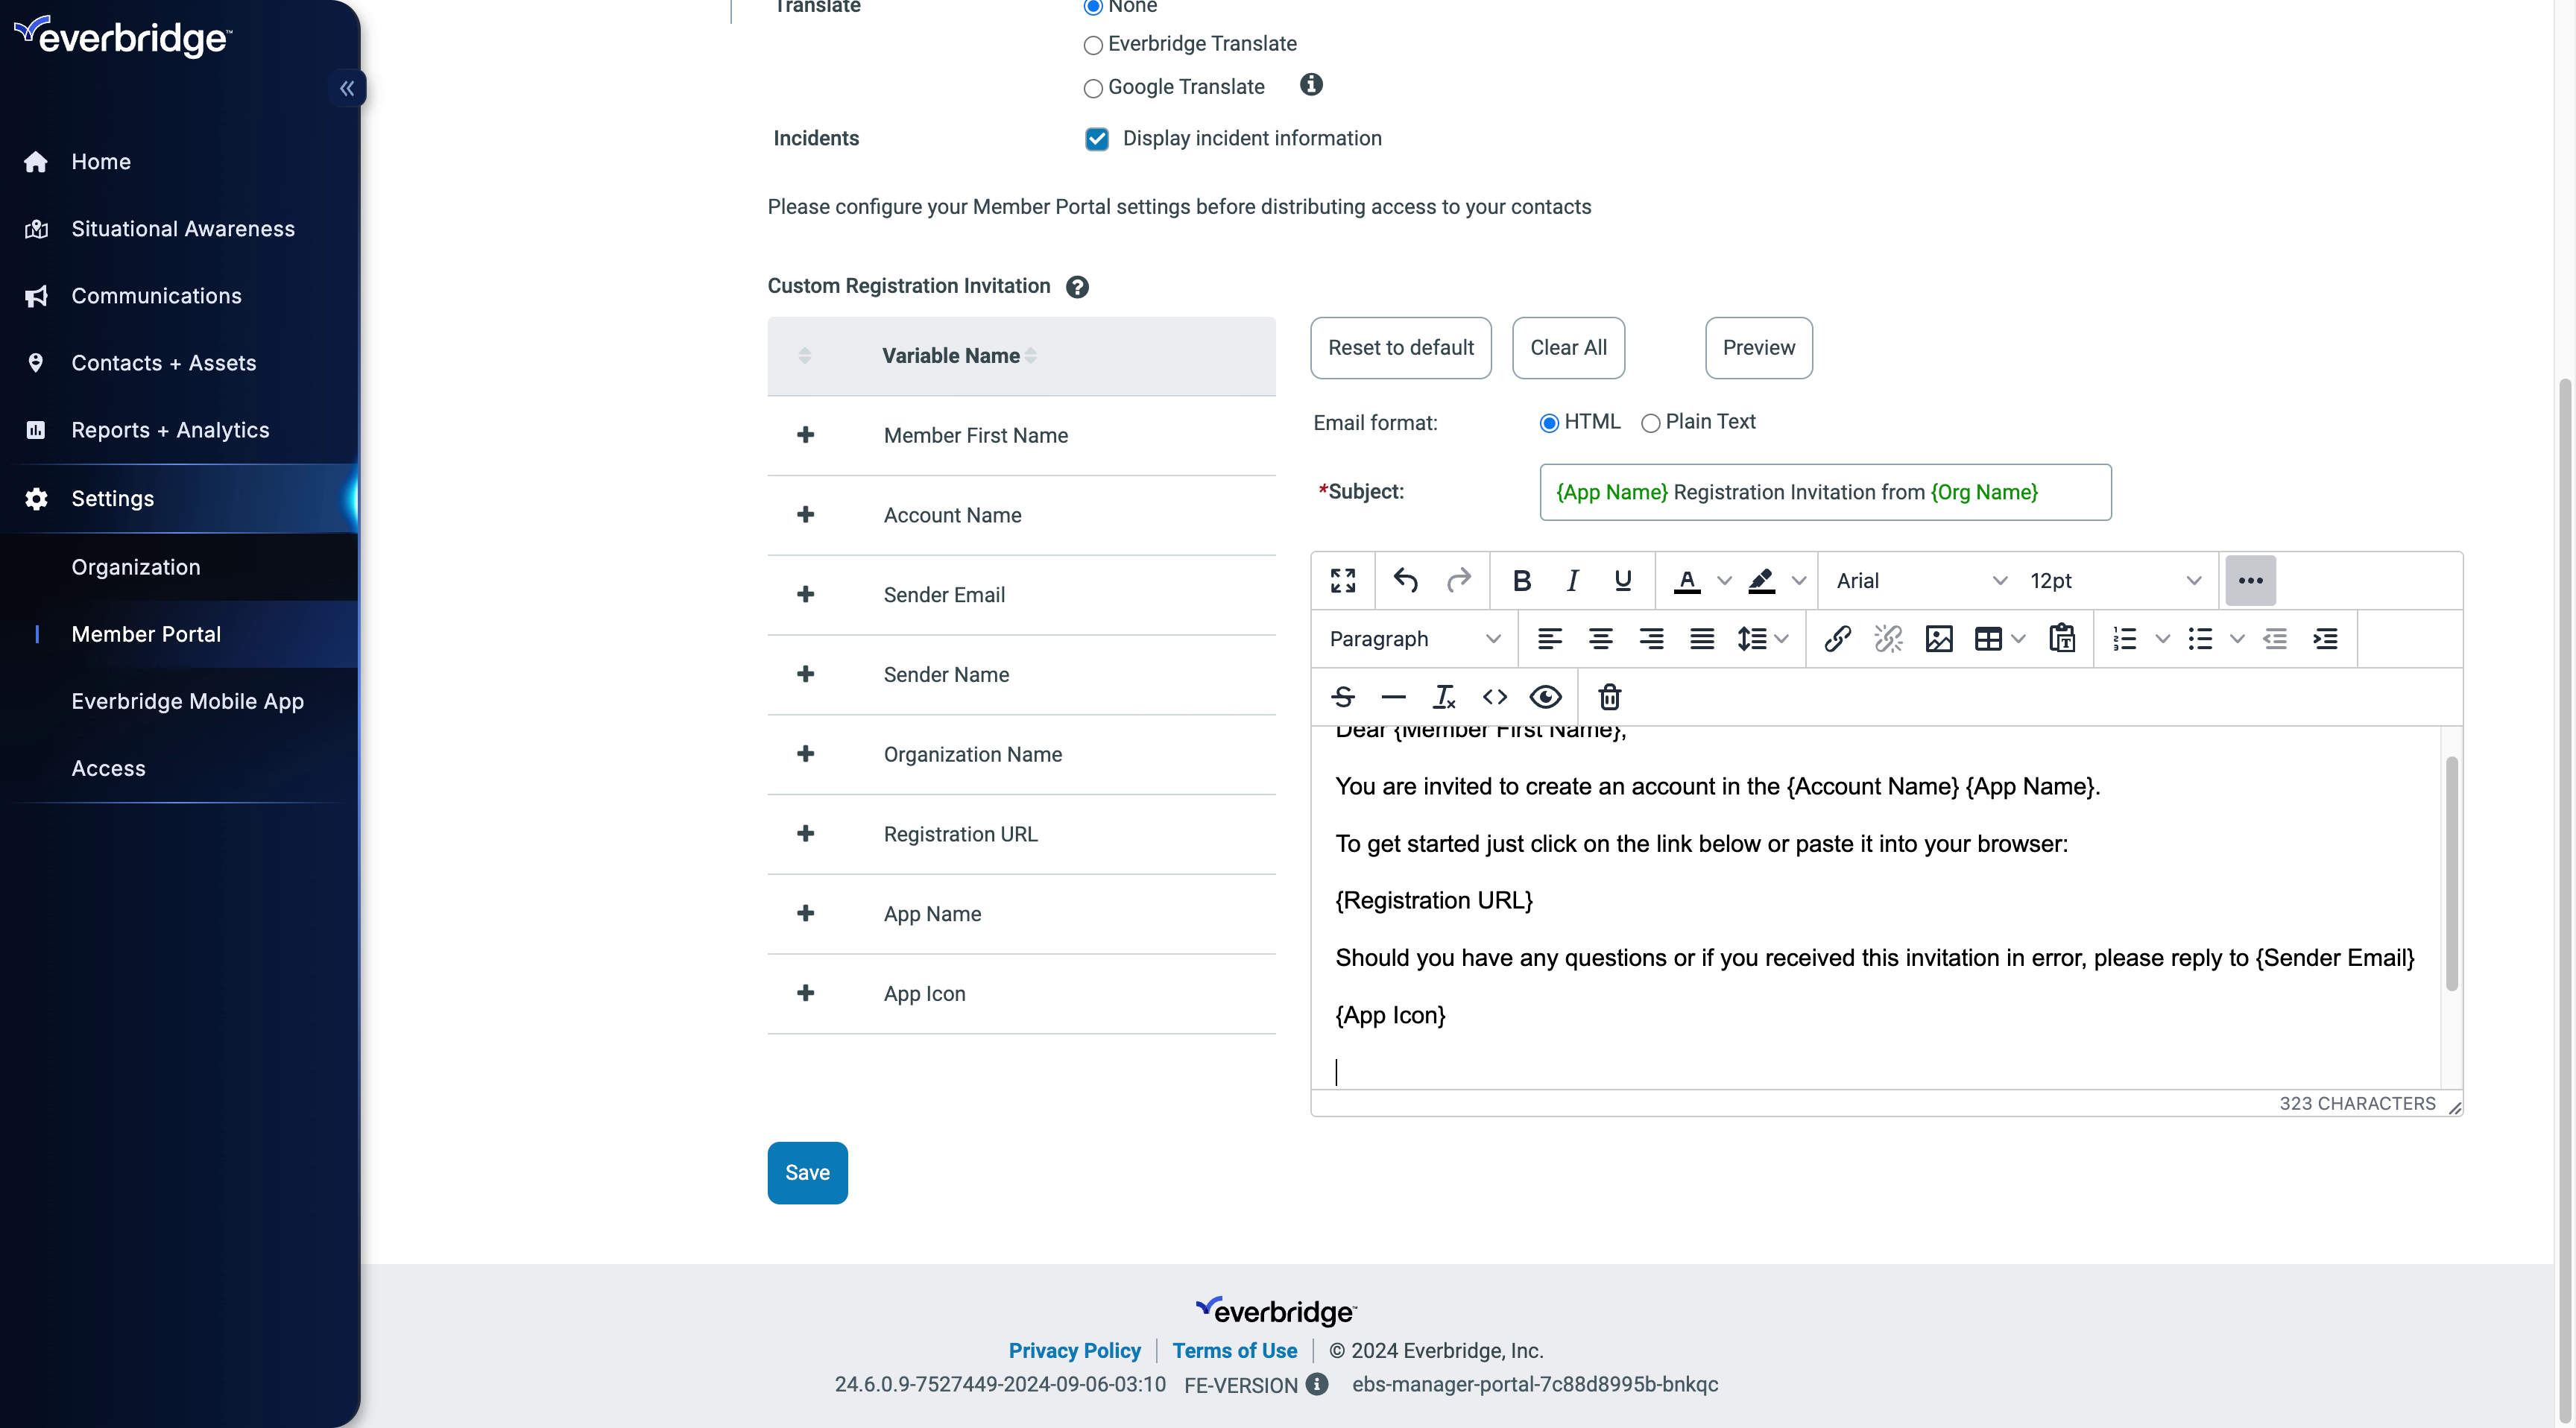Add Registration URL variable
Image resolution: width=2576 pixels, height=1428 pixels.
pyautogui.click(x=805, y=834)
